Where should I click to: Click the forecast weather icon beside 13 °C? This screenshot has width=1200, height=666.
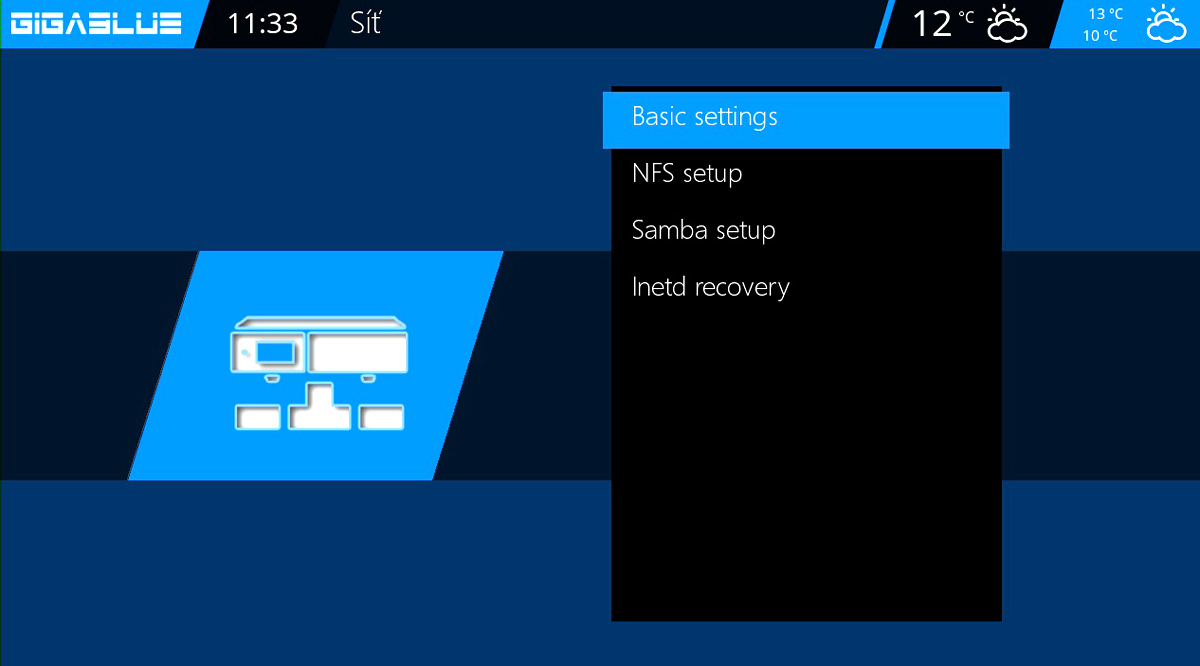pyautogui.click(x=1166, y=24)
